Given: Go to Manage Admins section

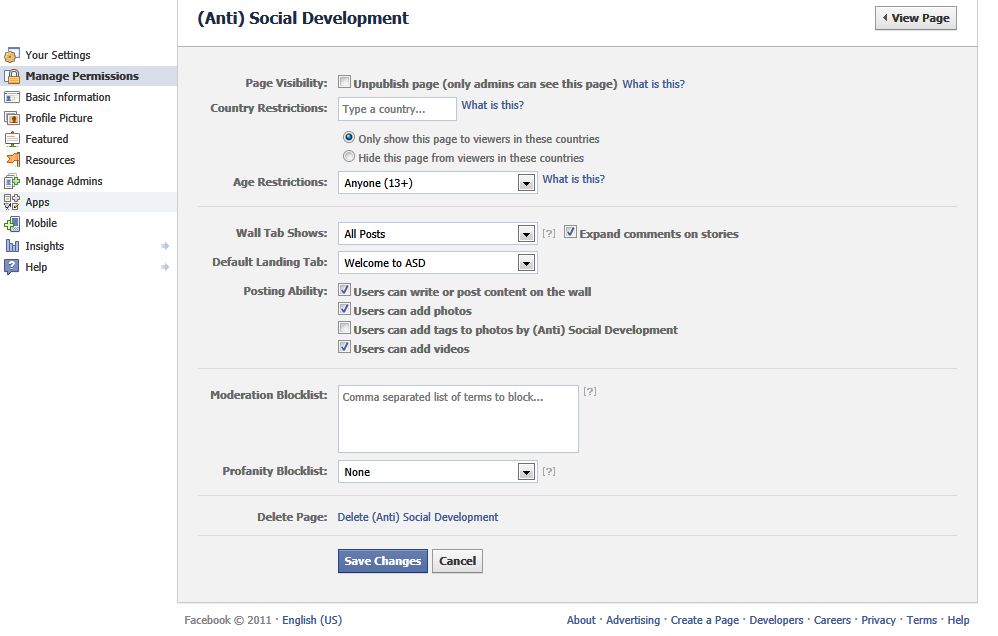Looking at the screenshot, I should [x=64, y=181].
